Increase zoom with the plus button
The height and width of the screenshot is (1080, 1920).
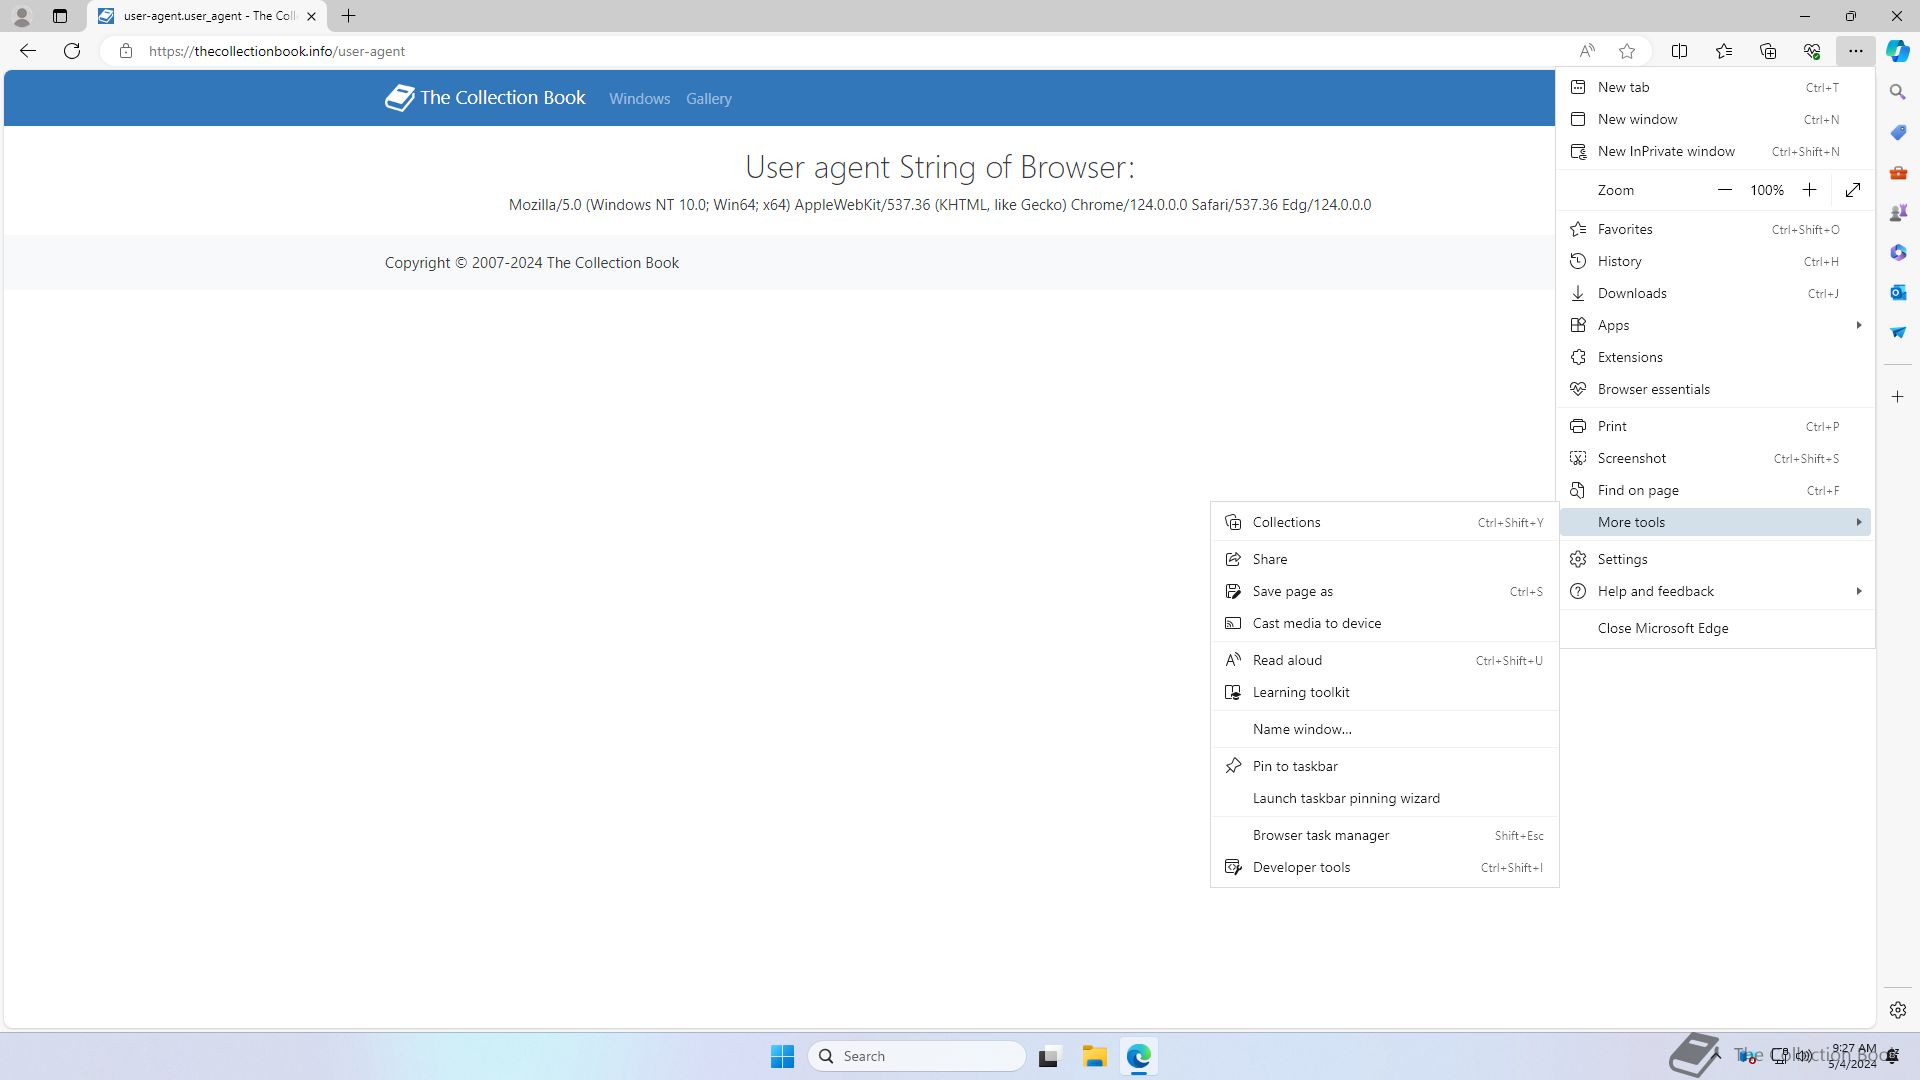coord(1809,190)
